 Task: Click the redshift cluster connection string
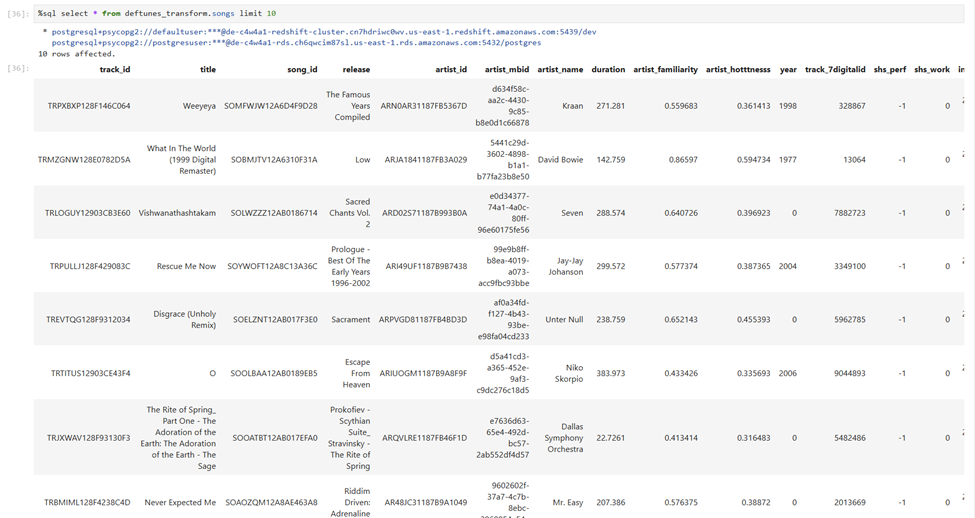[323, 32]
